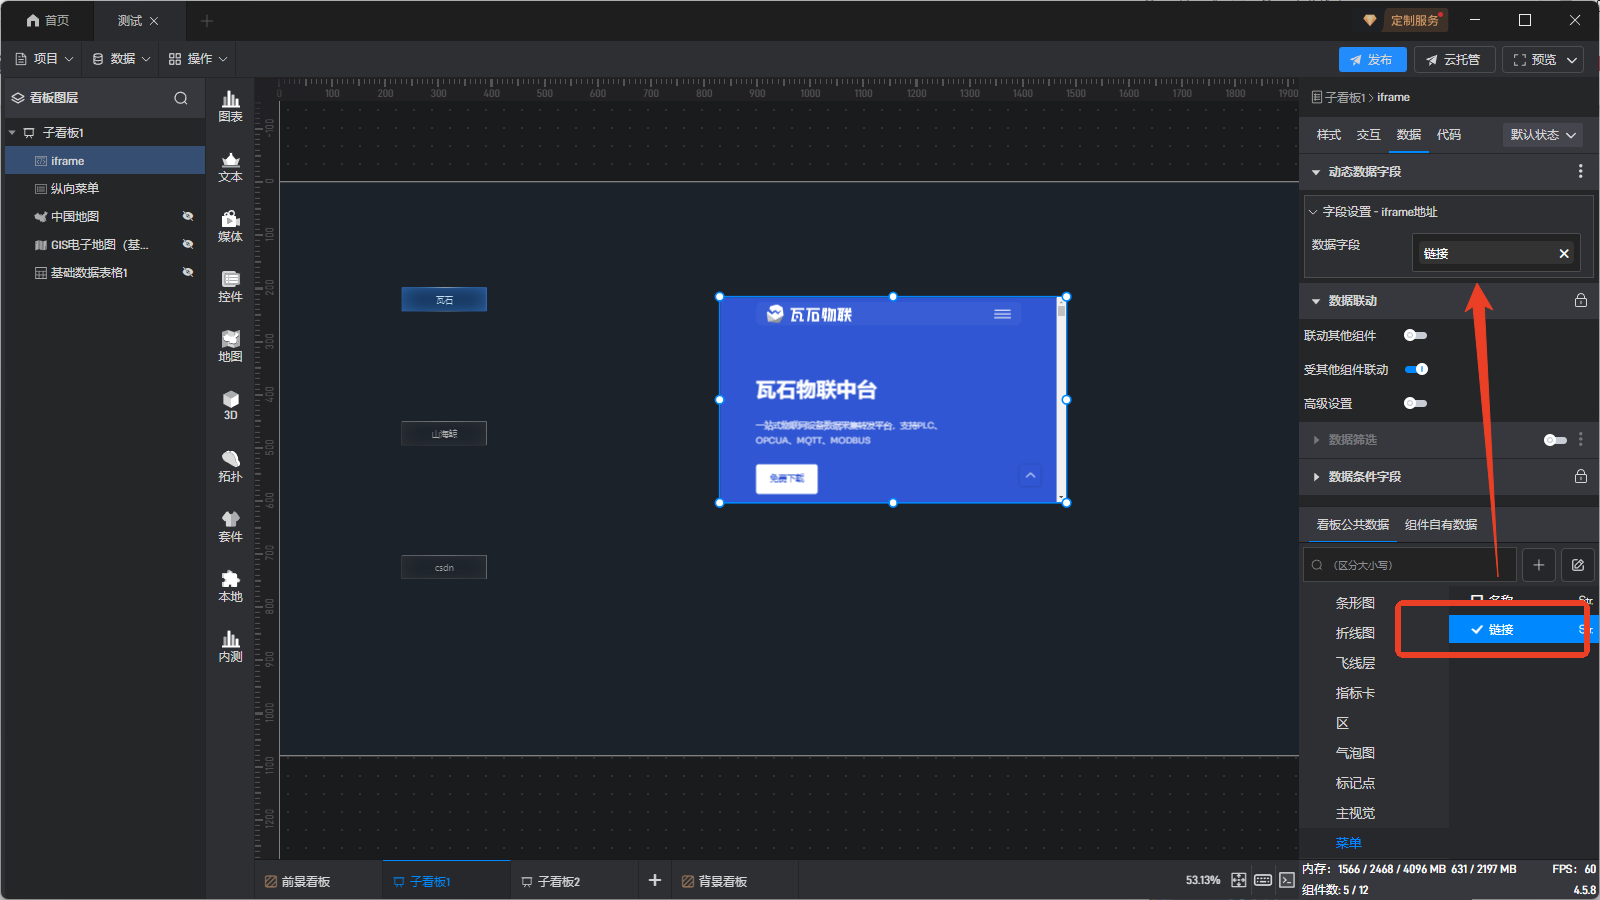The height and width of the screenshot is (900, 1600).
Task: Open the 前景看板 board tab
Action: pos(297,881)
